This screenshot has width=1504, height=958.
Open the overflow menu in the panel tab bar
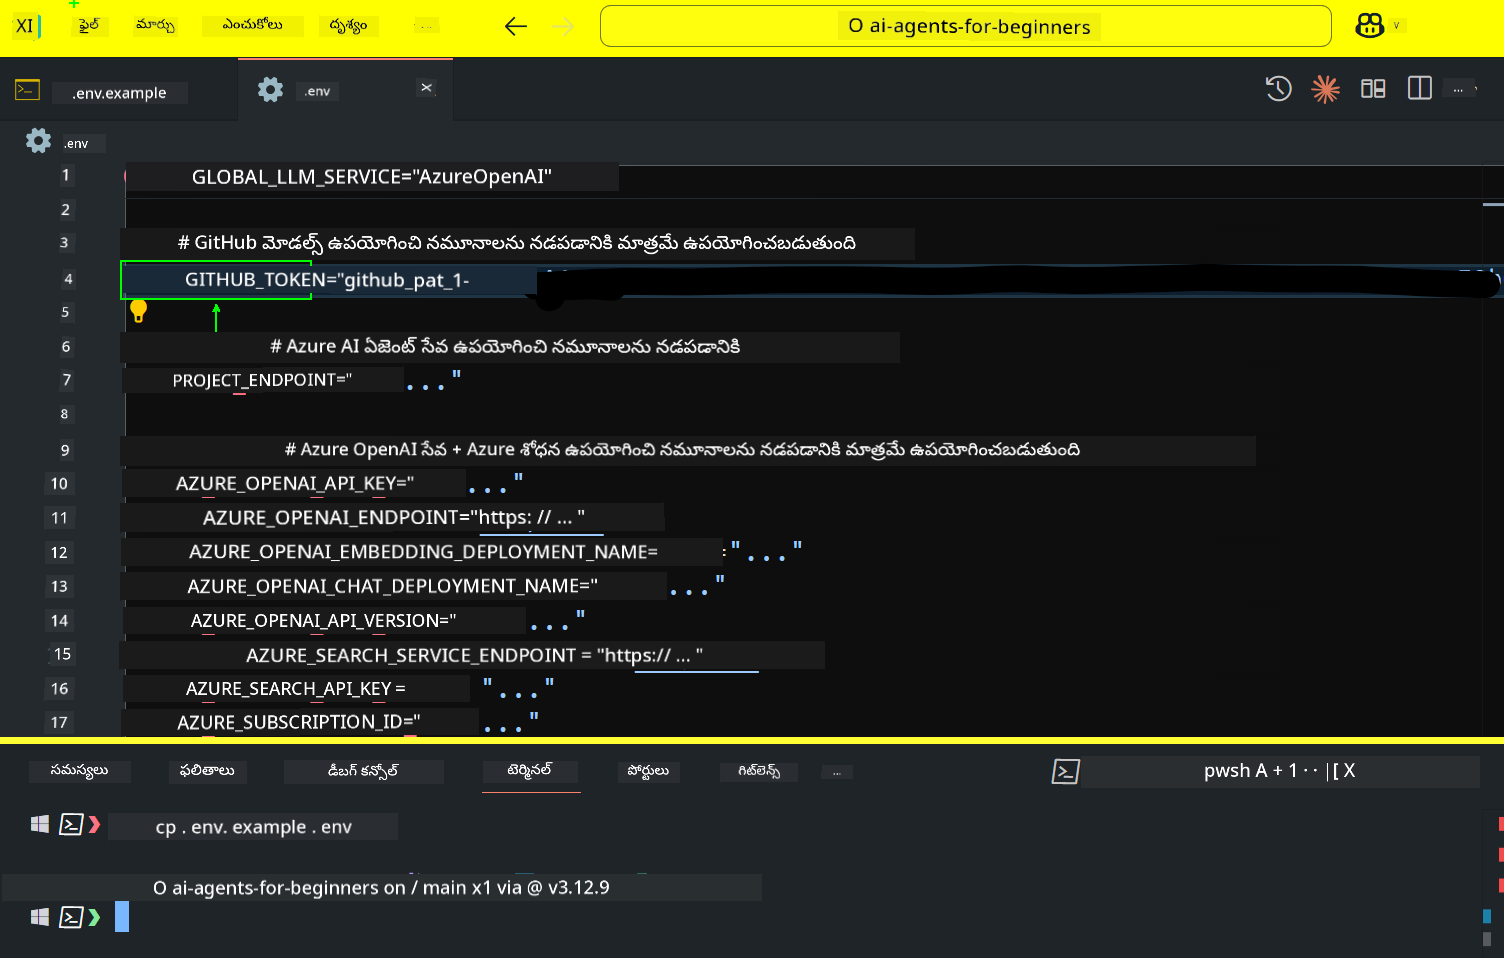coord(837,771)
